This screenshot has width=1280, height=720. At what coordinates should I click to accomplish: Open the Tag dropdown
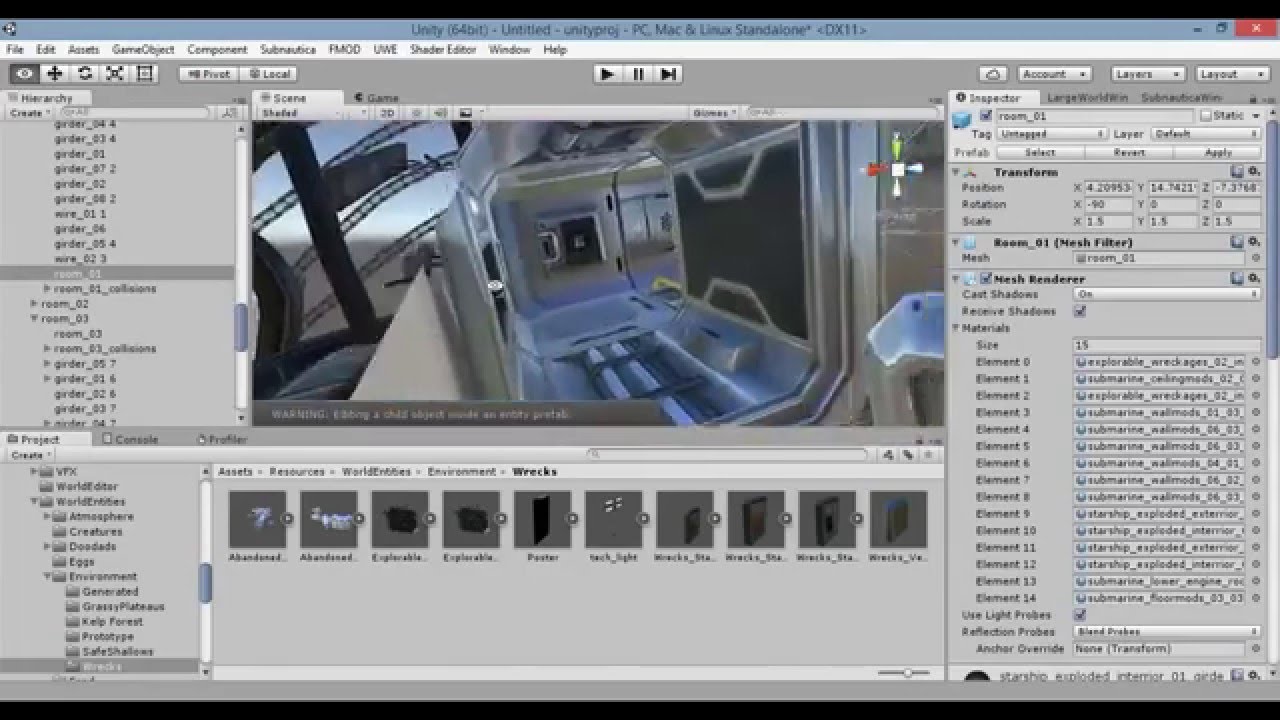1051,134
